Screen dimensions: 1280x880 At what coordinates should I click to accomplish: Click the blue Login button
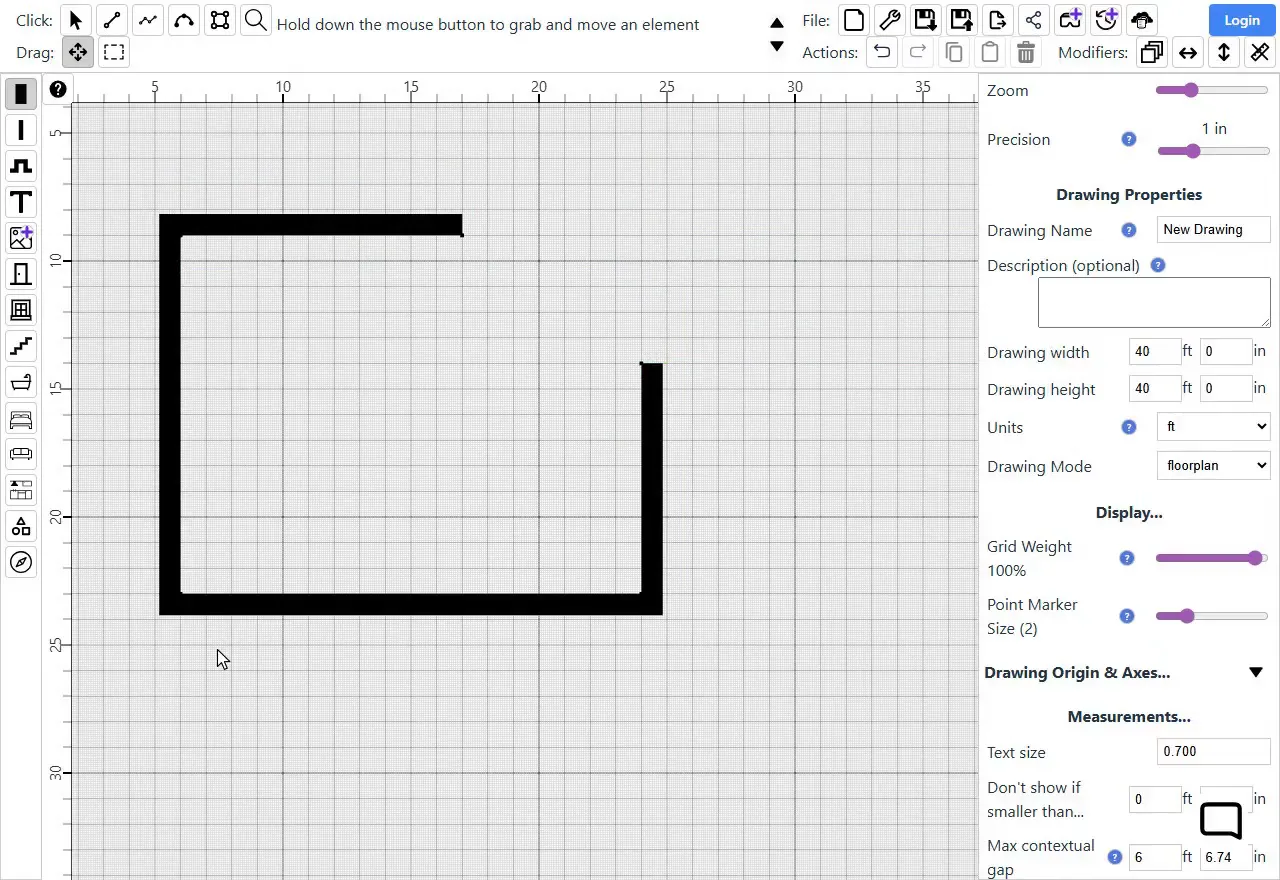point(1242,20)
